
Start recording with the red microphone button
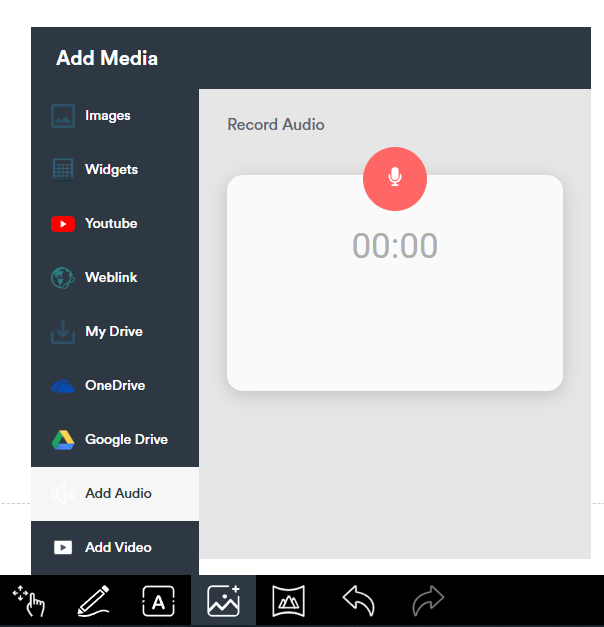[x=395, y=179]
